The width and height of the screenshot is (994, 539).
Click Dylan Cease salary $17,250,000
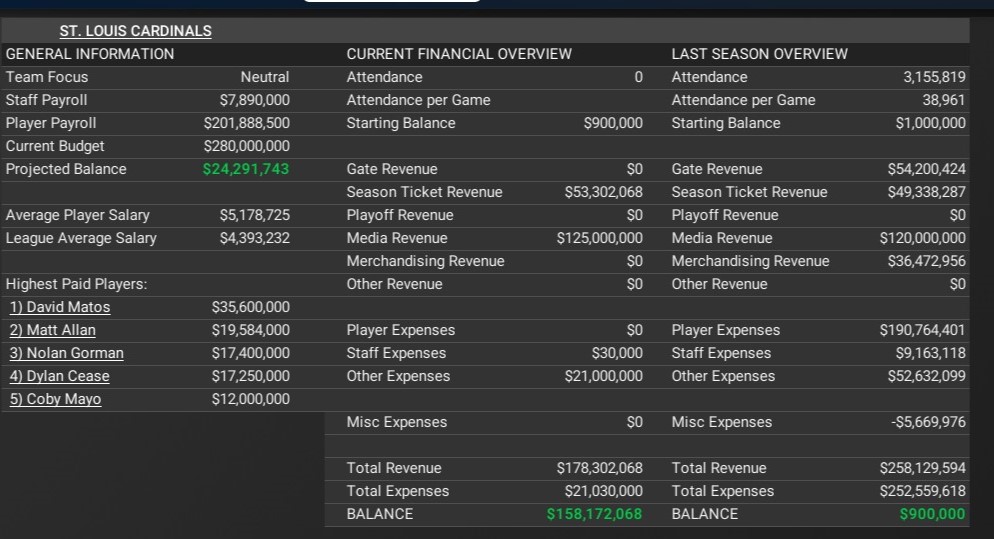(250, 376)
